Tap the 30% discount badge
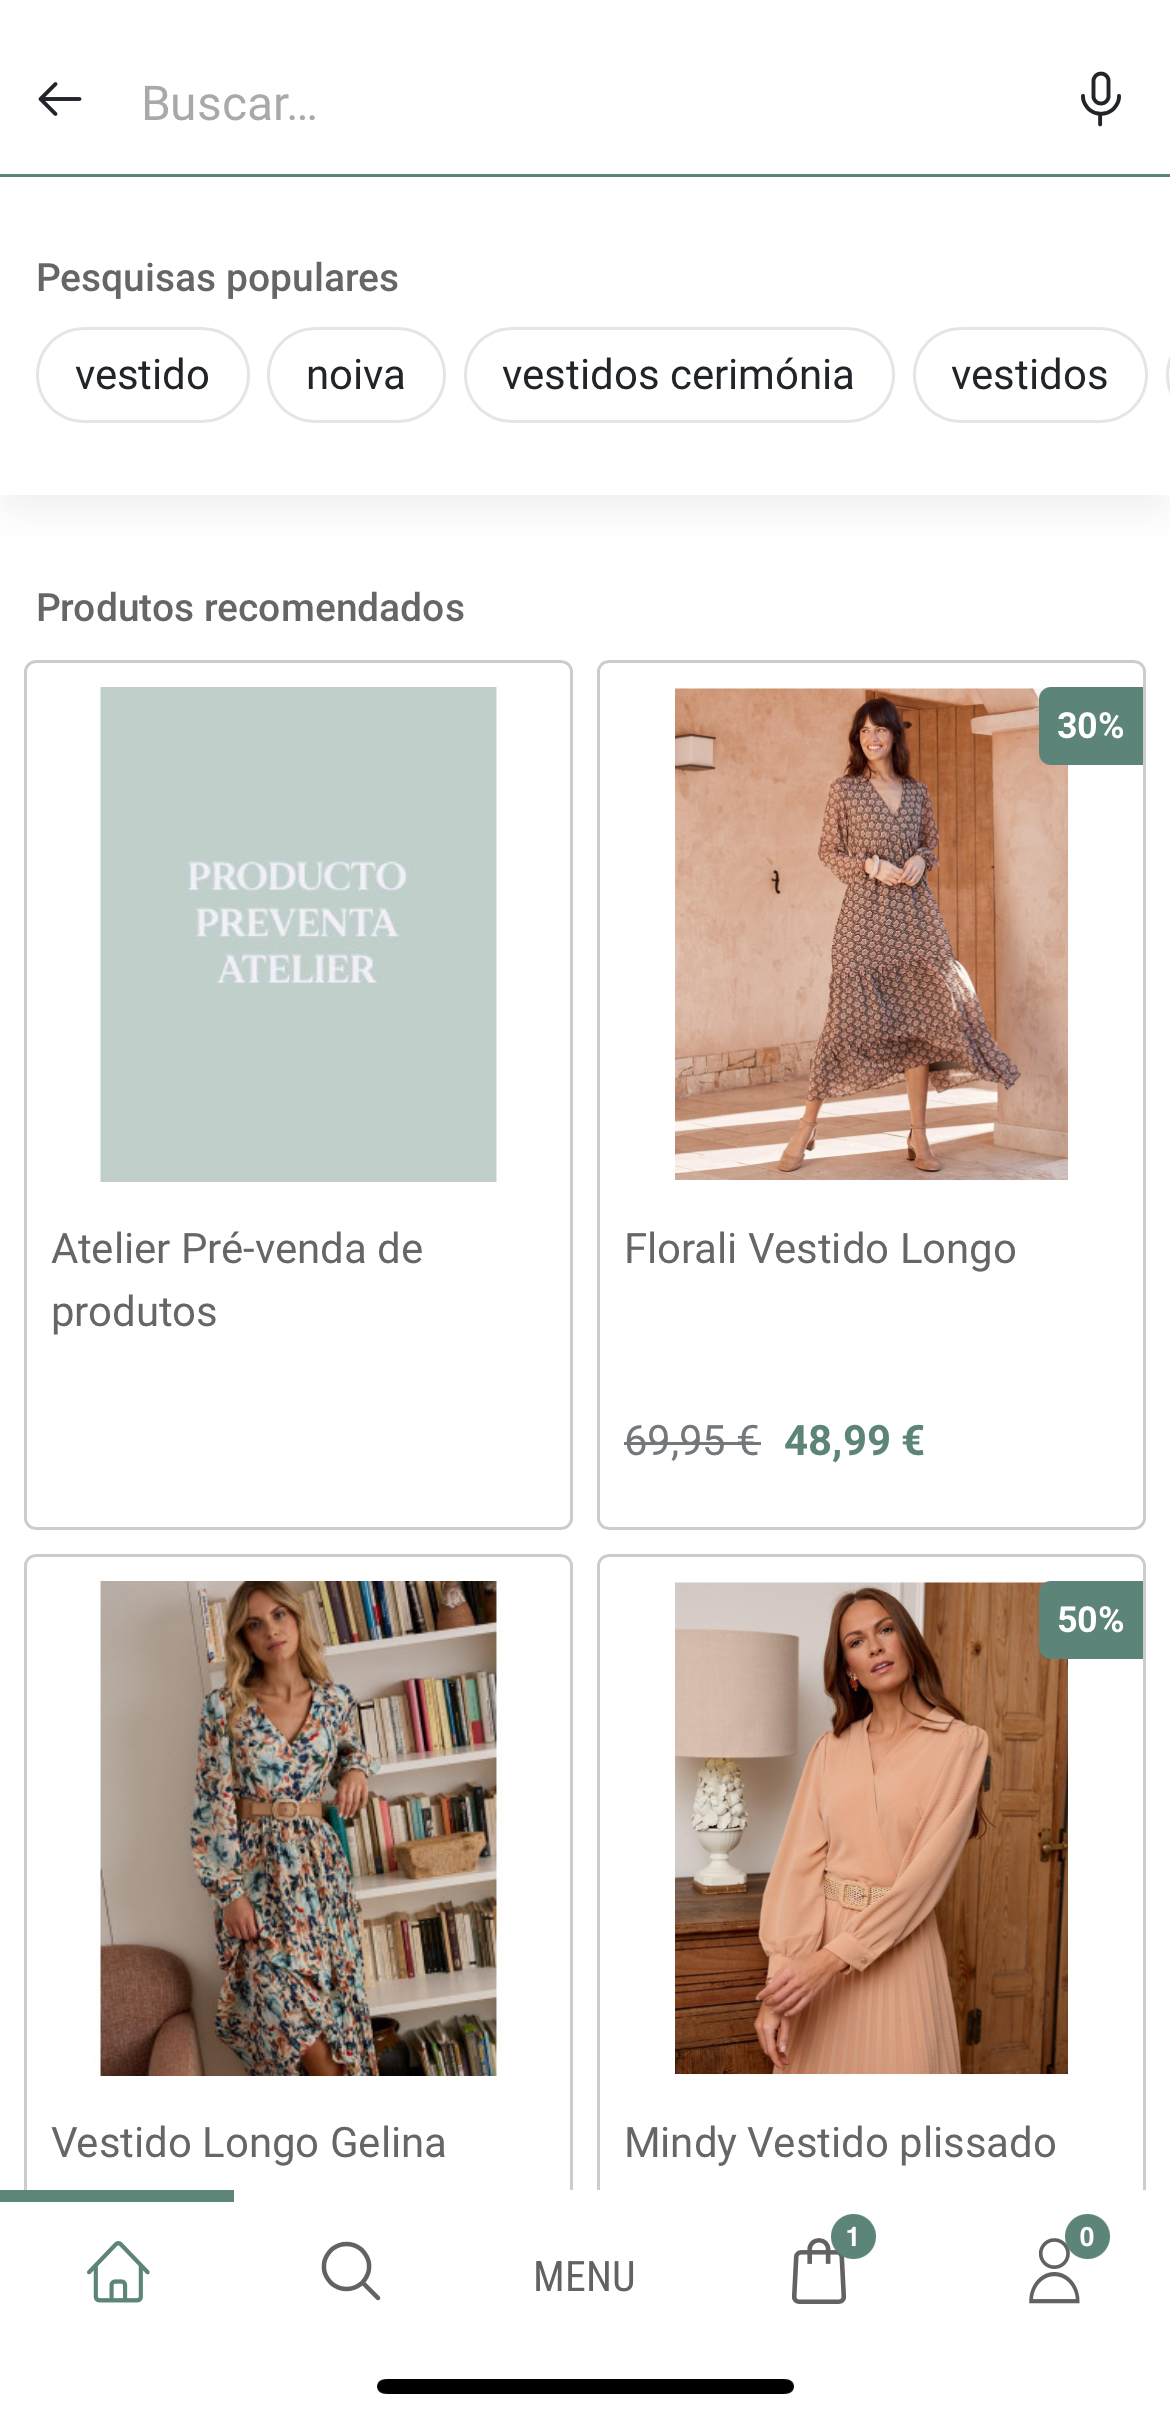The width and height of the screenshot is (1170, 2418). [x=1091, y=726]
